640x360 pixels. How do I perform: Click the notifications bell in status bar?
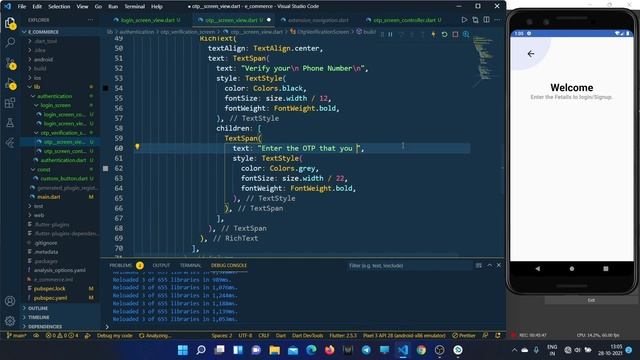pyautogui.click(x=498, y=336)
